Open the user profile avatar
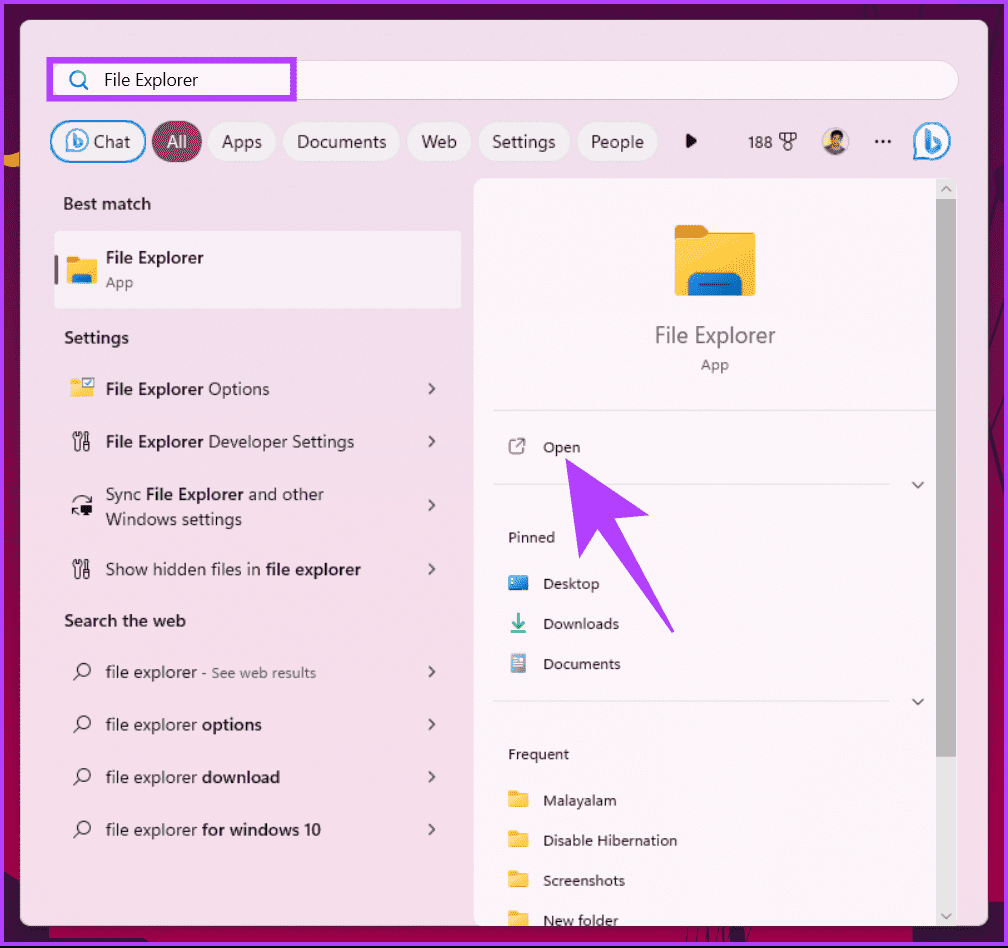This screenshot has width=1008, height=948. pyautogui.click(x=835, y=142)
